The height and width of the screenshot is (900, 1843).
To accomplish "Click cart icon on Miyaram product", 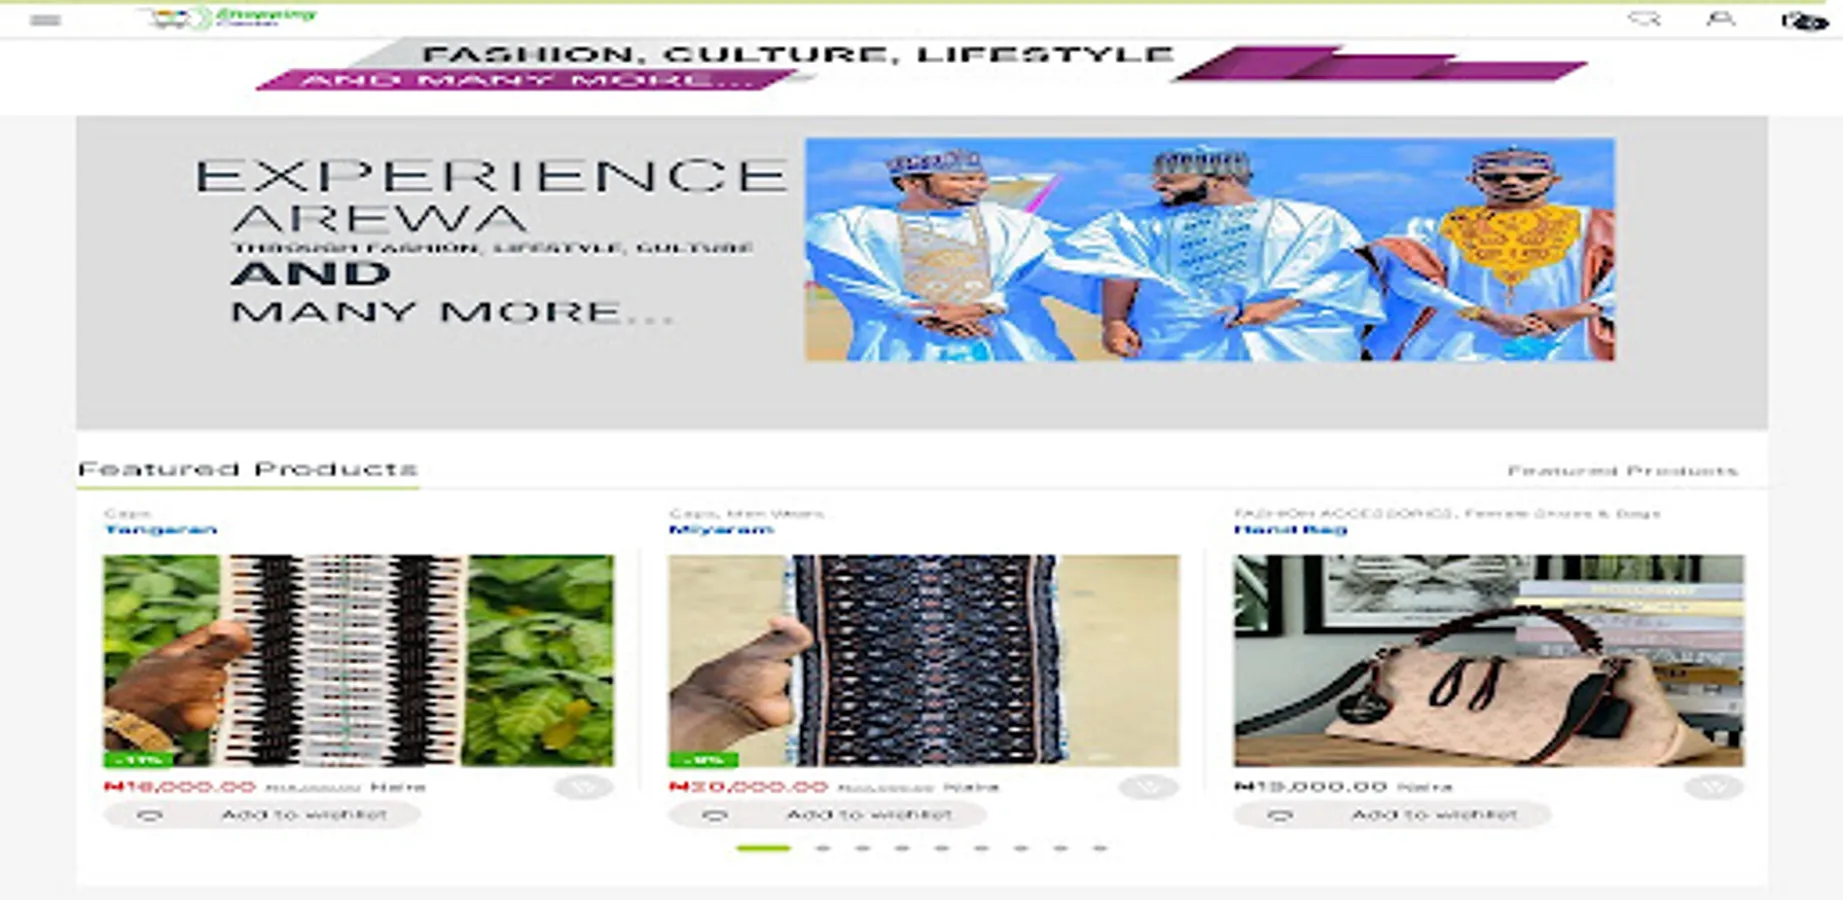I will point(1148,788).
